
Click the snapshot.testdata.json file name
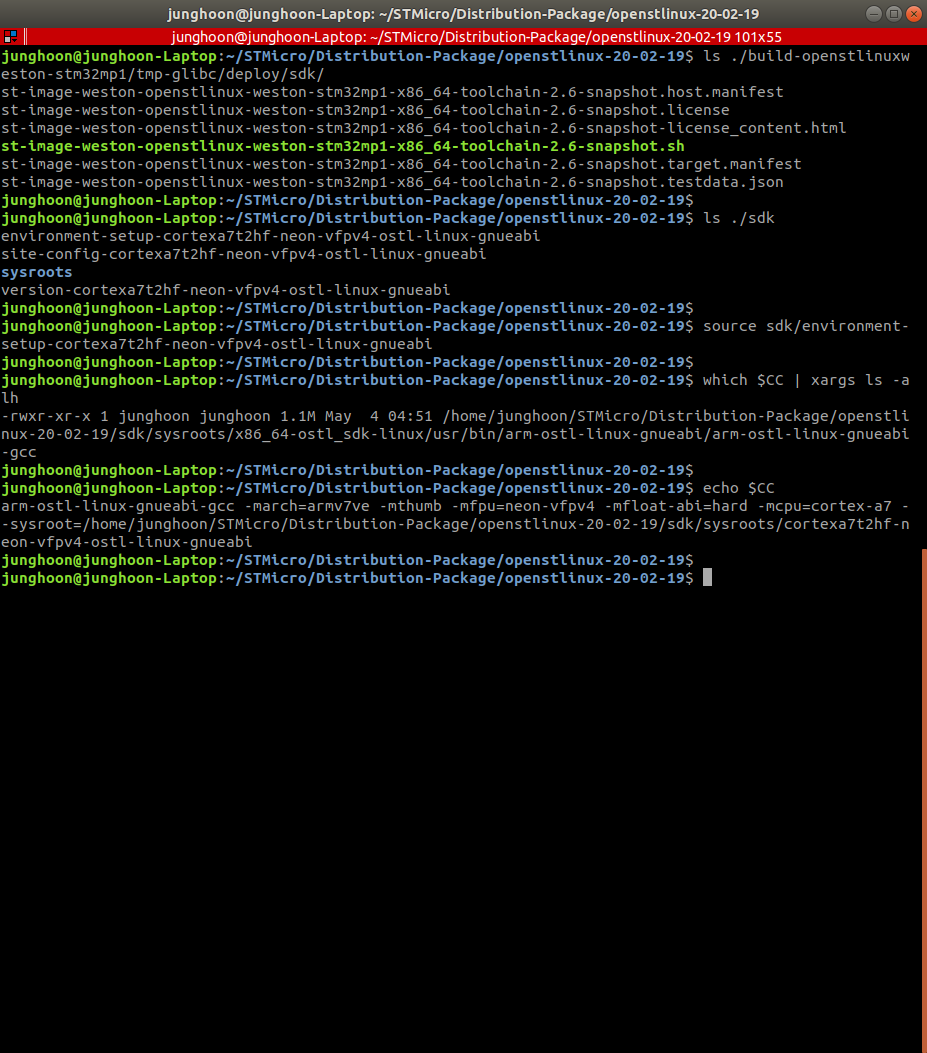[x=392, y=182]
